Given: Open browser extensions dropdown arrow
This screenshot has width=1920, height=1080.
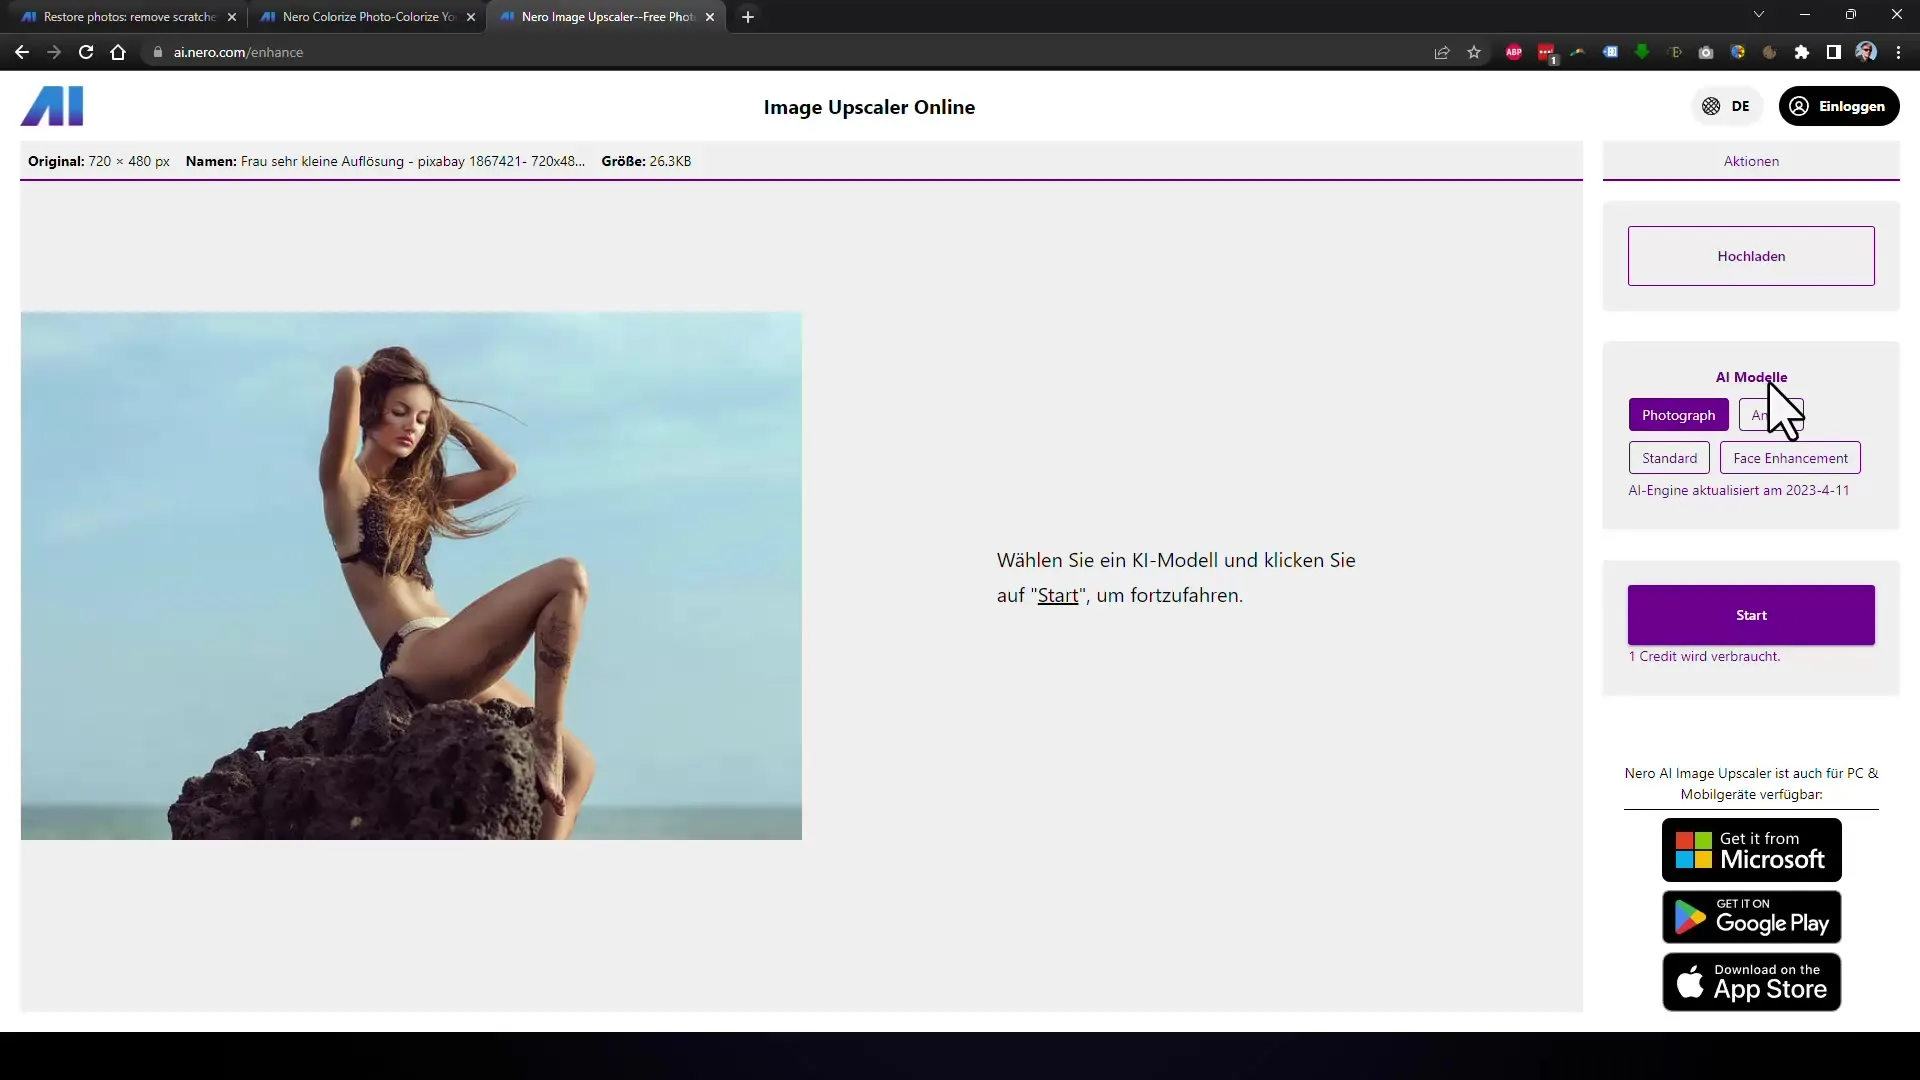Looking at the screenshot, I should click(x=1800, y=53).
